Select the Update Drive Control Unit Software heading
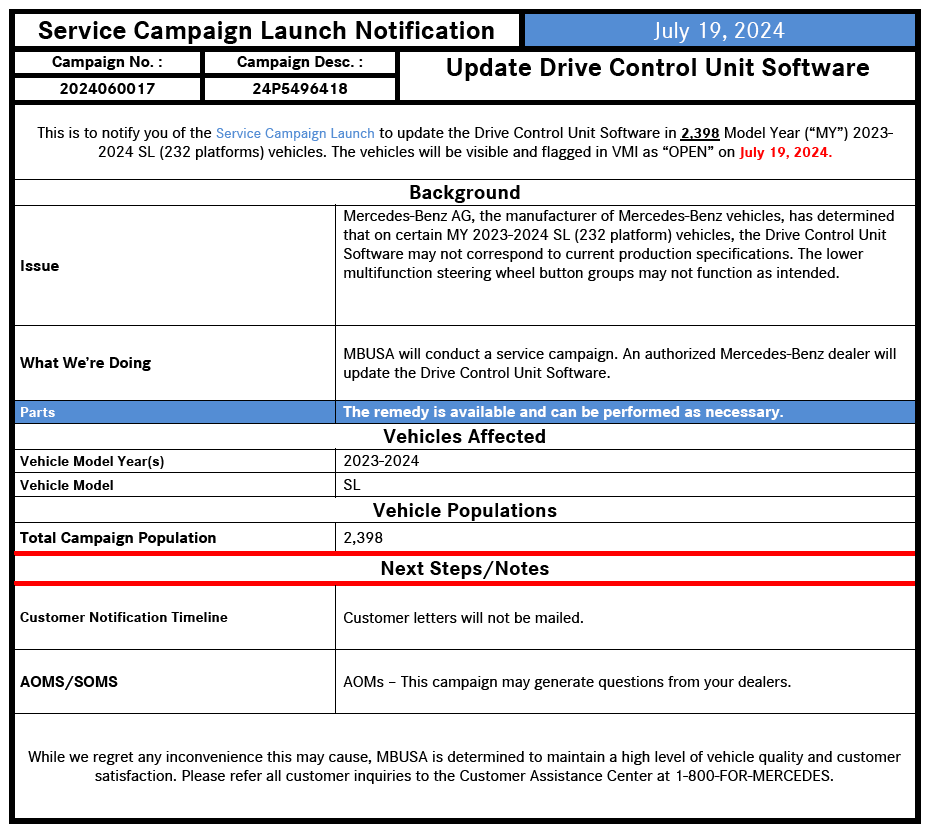 [657, 68]
